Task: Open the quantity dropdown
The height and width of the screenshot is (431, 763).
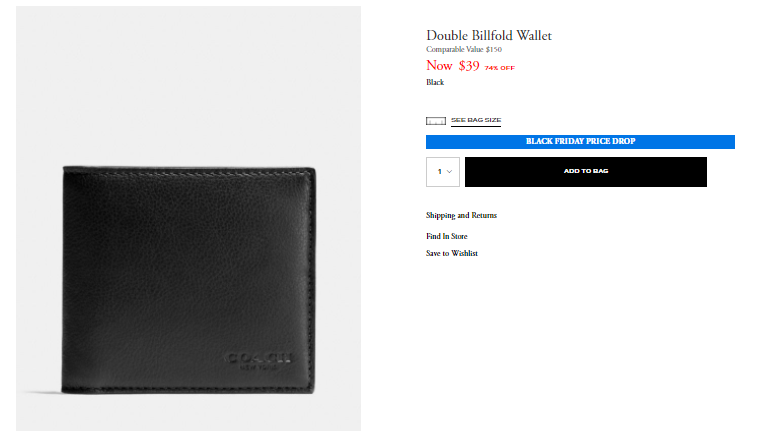Action: point(443,172)
